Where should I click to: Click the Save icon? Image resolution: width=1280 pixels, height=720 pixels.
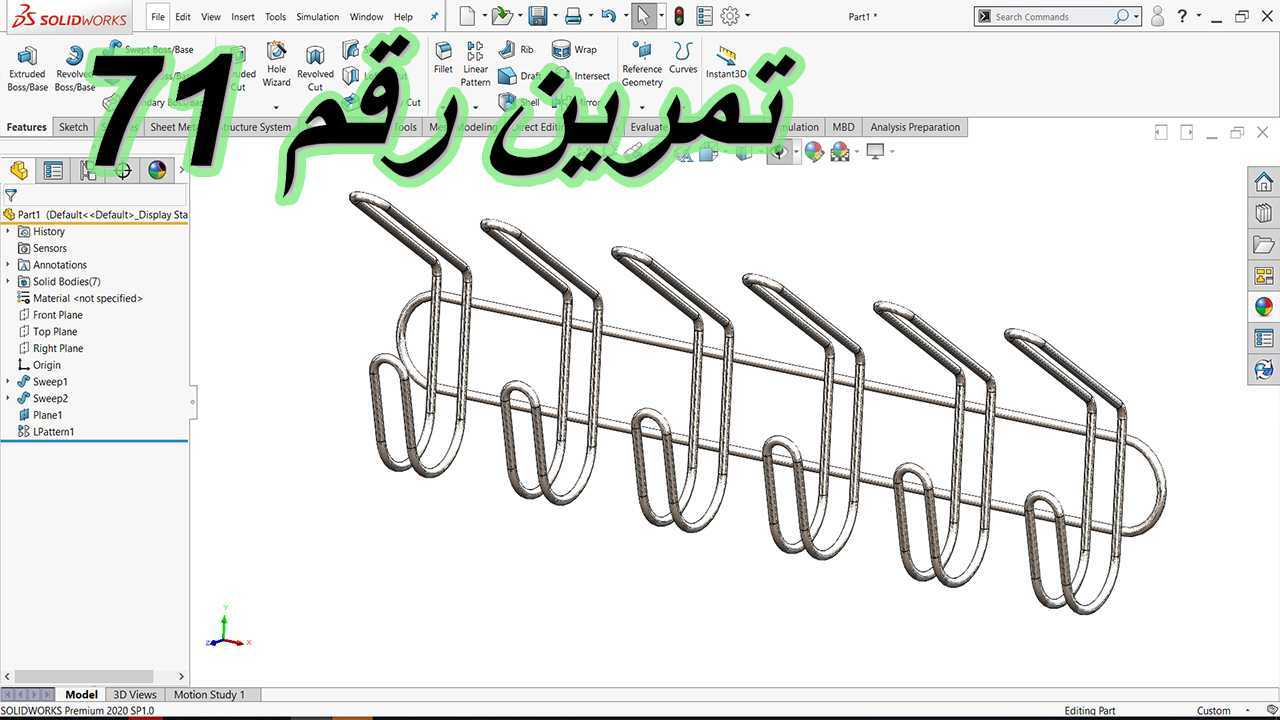coord(538,16)
